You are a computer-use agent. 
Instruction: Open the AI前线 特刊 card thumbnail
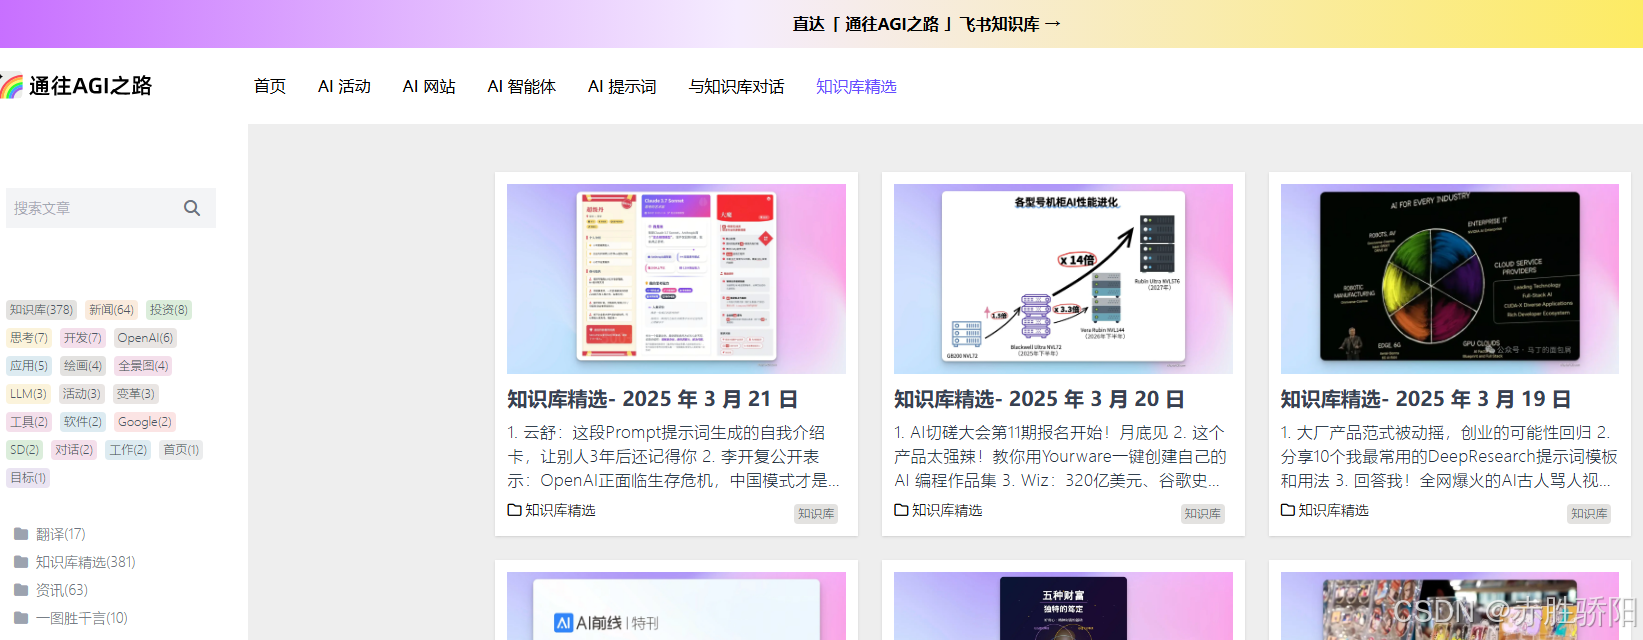pos(676,606)
